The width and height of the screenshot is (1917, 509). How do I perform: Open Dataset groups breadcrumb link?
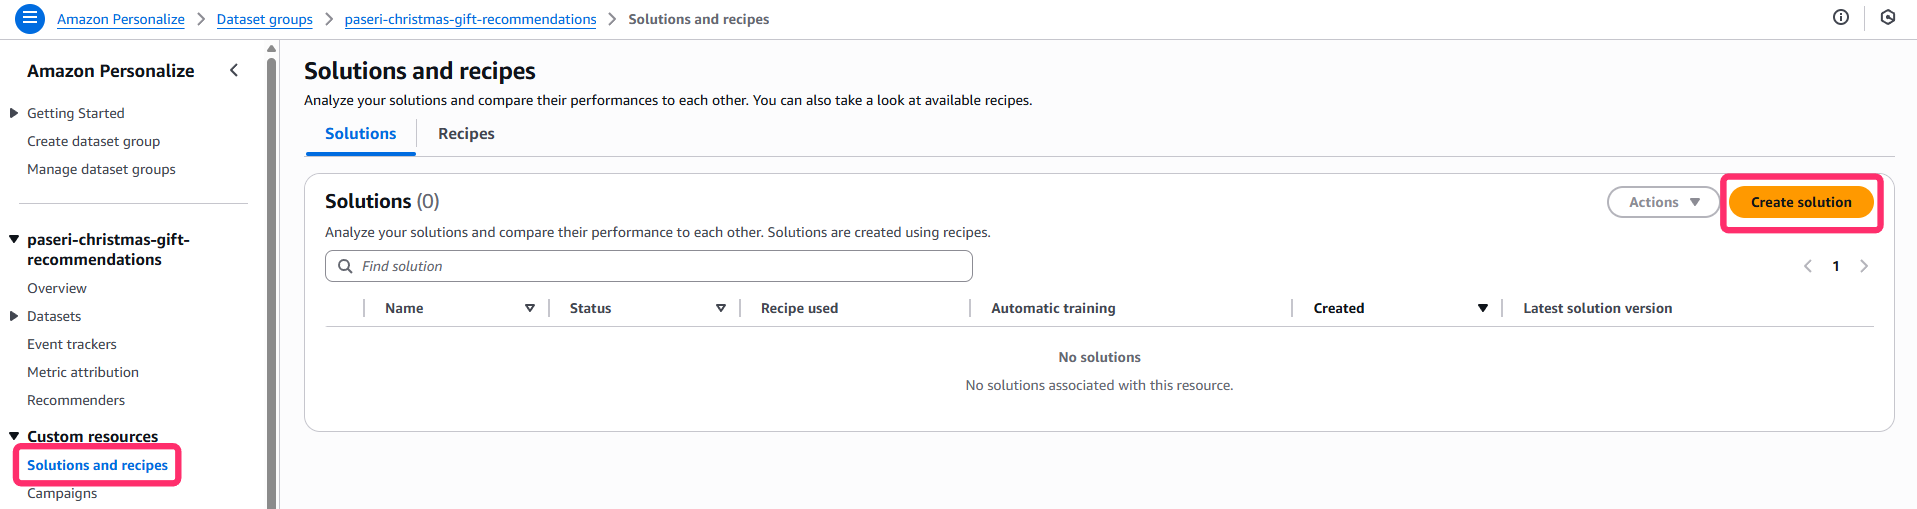[x=264, y=19]
